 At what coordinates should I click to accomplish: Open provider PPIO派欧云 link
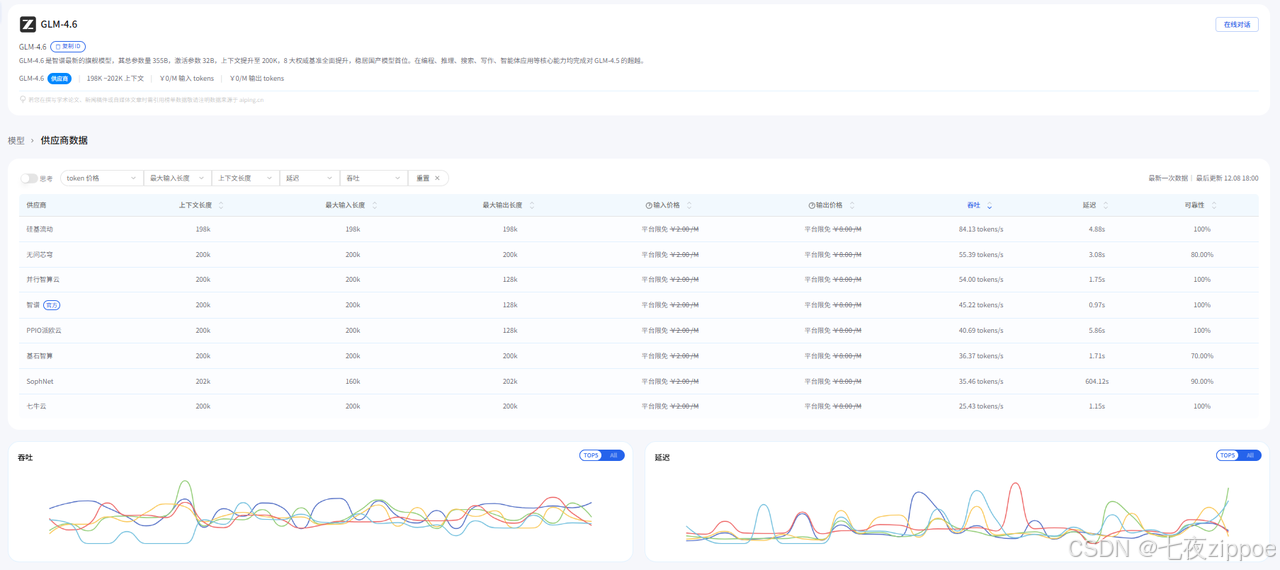(x=44, y=330)
